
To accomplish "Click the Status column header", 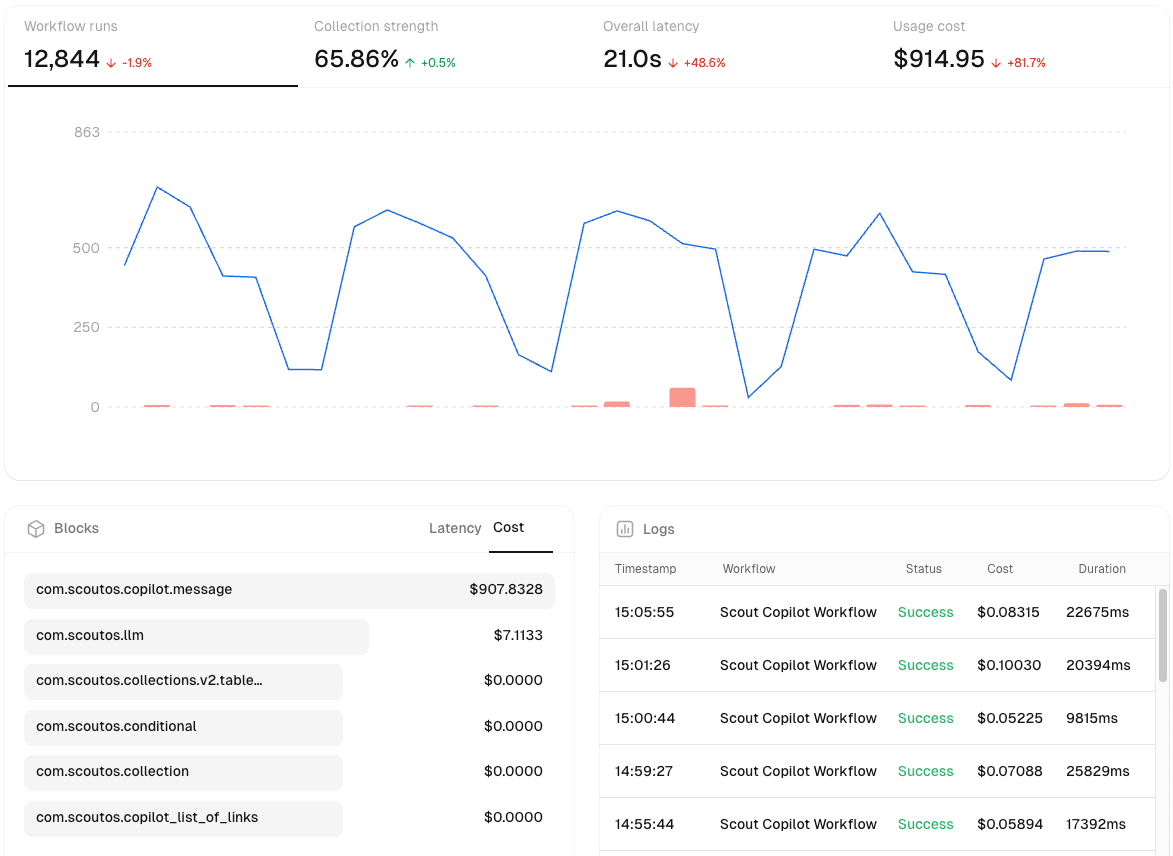I will (924, 569).
